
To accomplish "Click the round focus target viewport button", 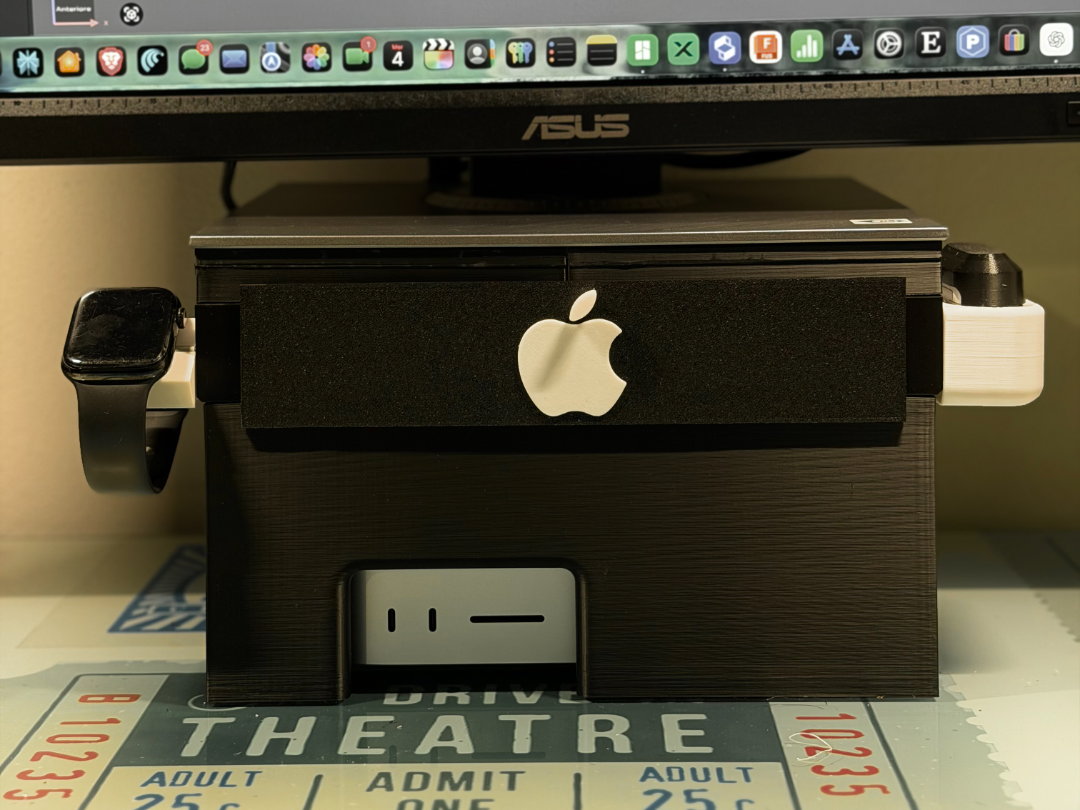I will point(131,14).
